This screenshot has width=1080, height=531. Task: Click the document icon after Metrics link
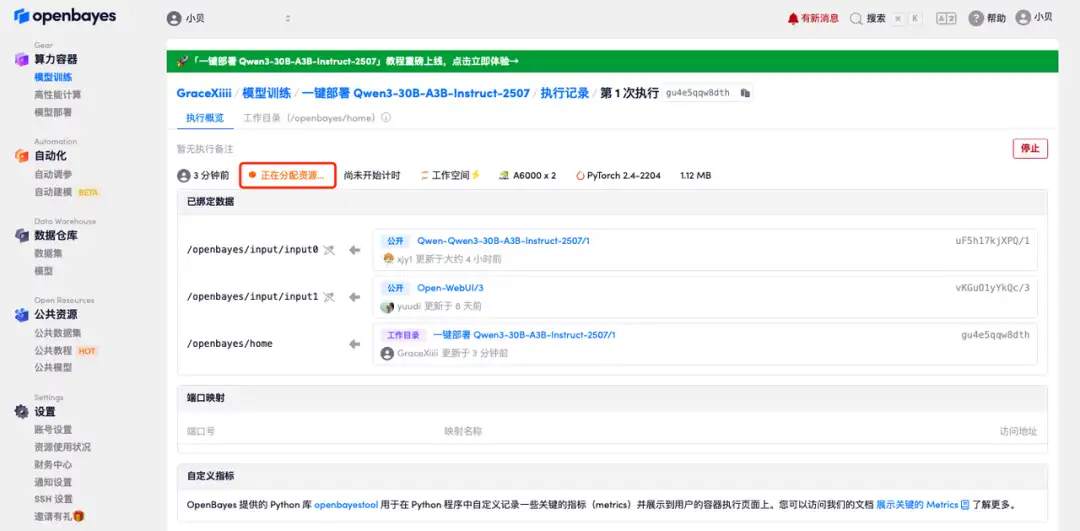coord(965,505)
